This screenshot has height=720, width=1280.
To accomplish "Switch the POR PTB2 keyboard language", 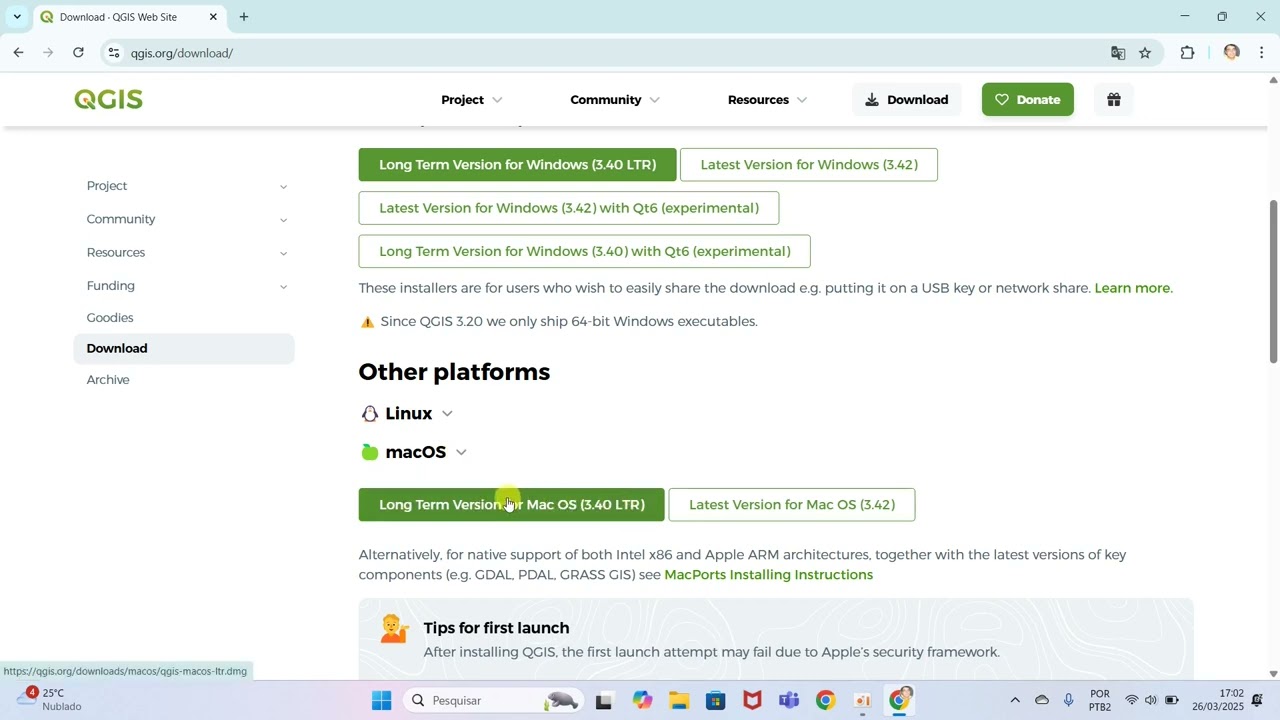I will point(1100,700).
